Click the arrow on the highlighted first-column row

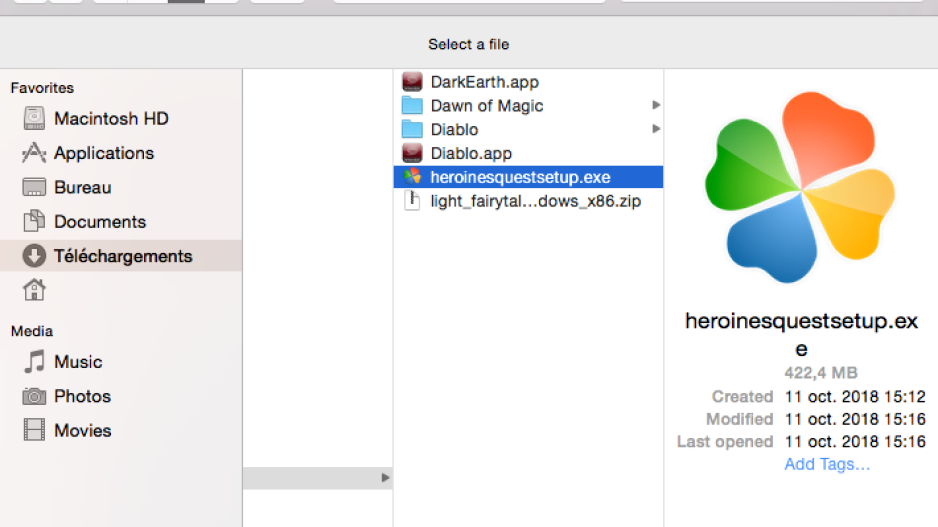point(385,477)
